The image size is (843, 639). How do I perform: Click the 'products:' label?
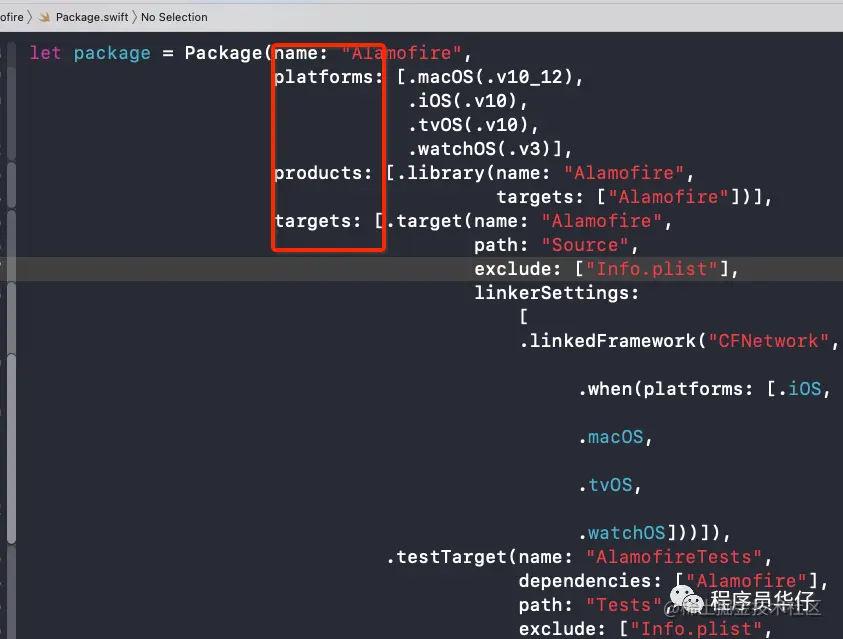point(323,173)
